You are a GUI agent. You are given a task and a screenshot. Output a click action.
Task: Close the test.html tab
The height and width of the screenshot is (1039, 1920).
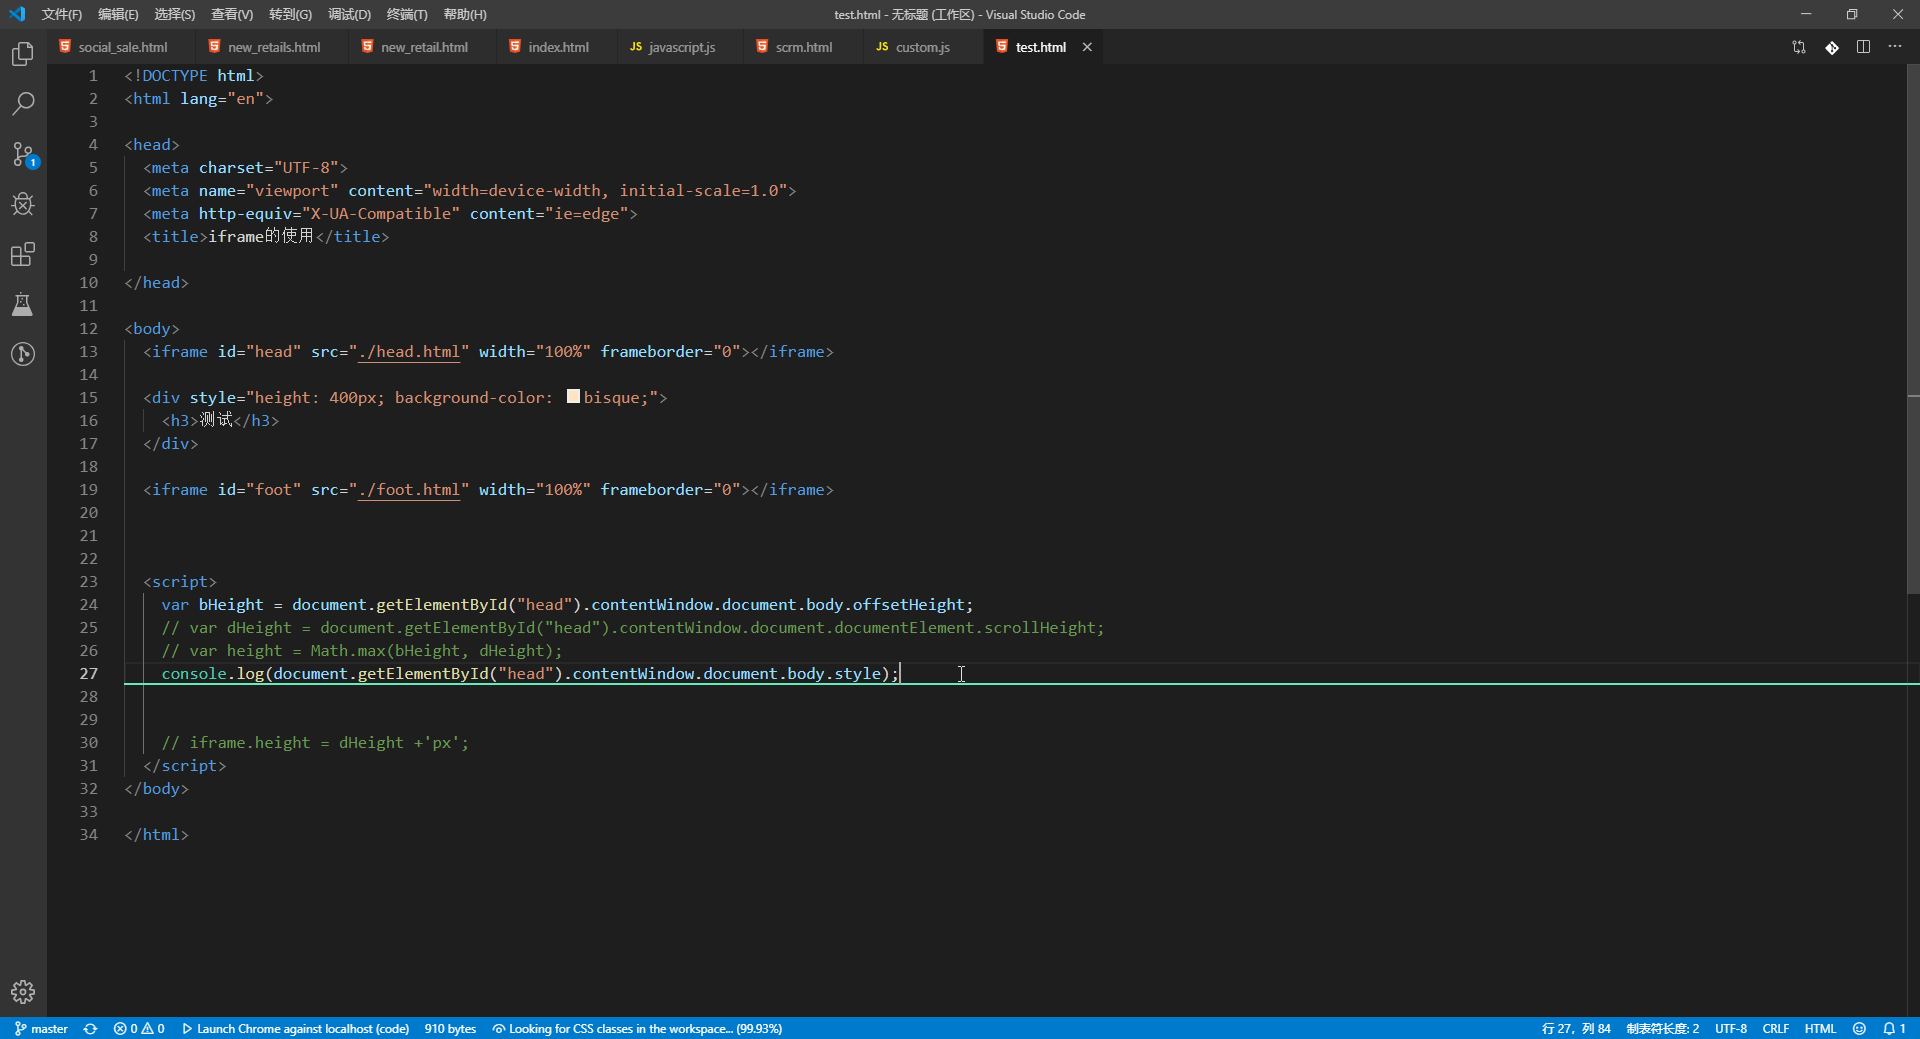coord(1087,47)
